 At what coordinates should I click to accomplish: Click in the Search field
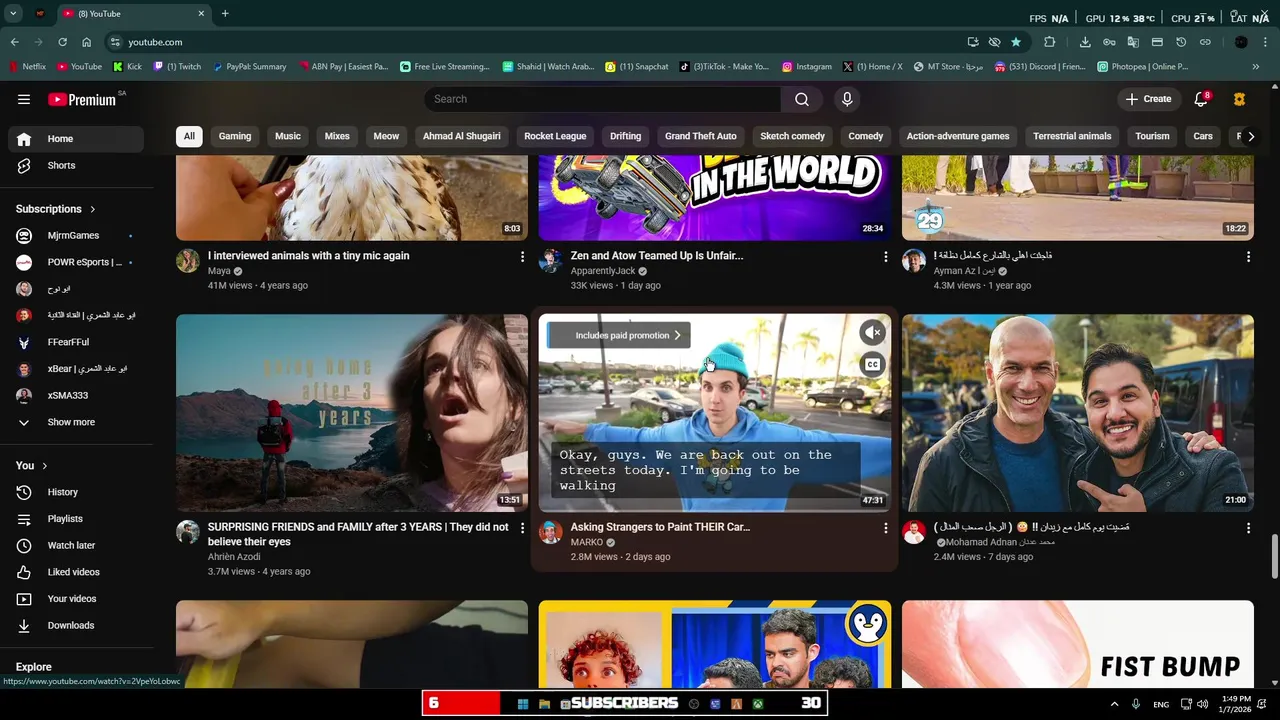(603, 99)
